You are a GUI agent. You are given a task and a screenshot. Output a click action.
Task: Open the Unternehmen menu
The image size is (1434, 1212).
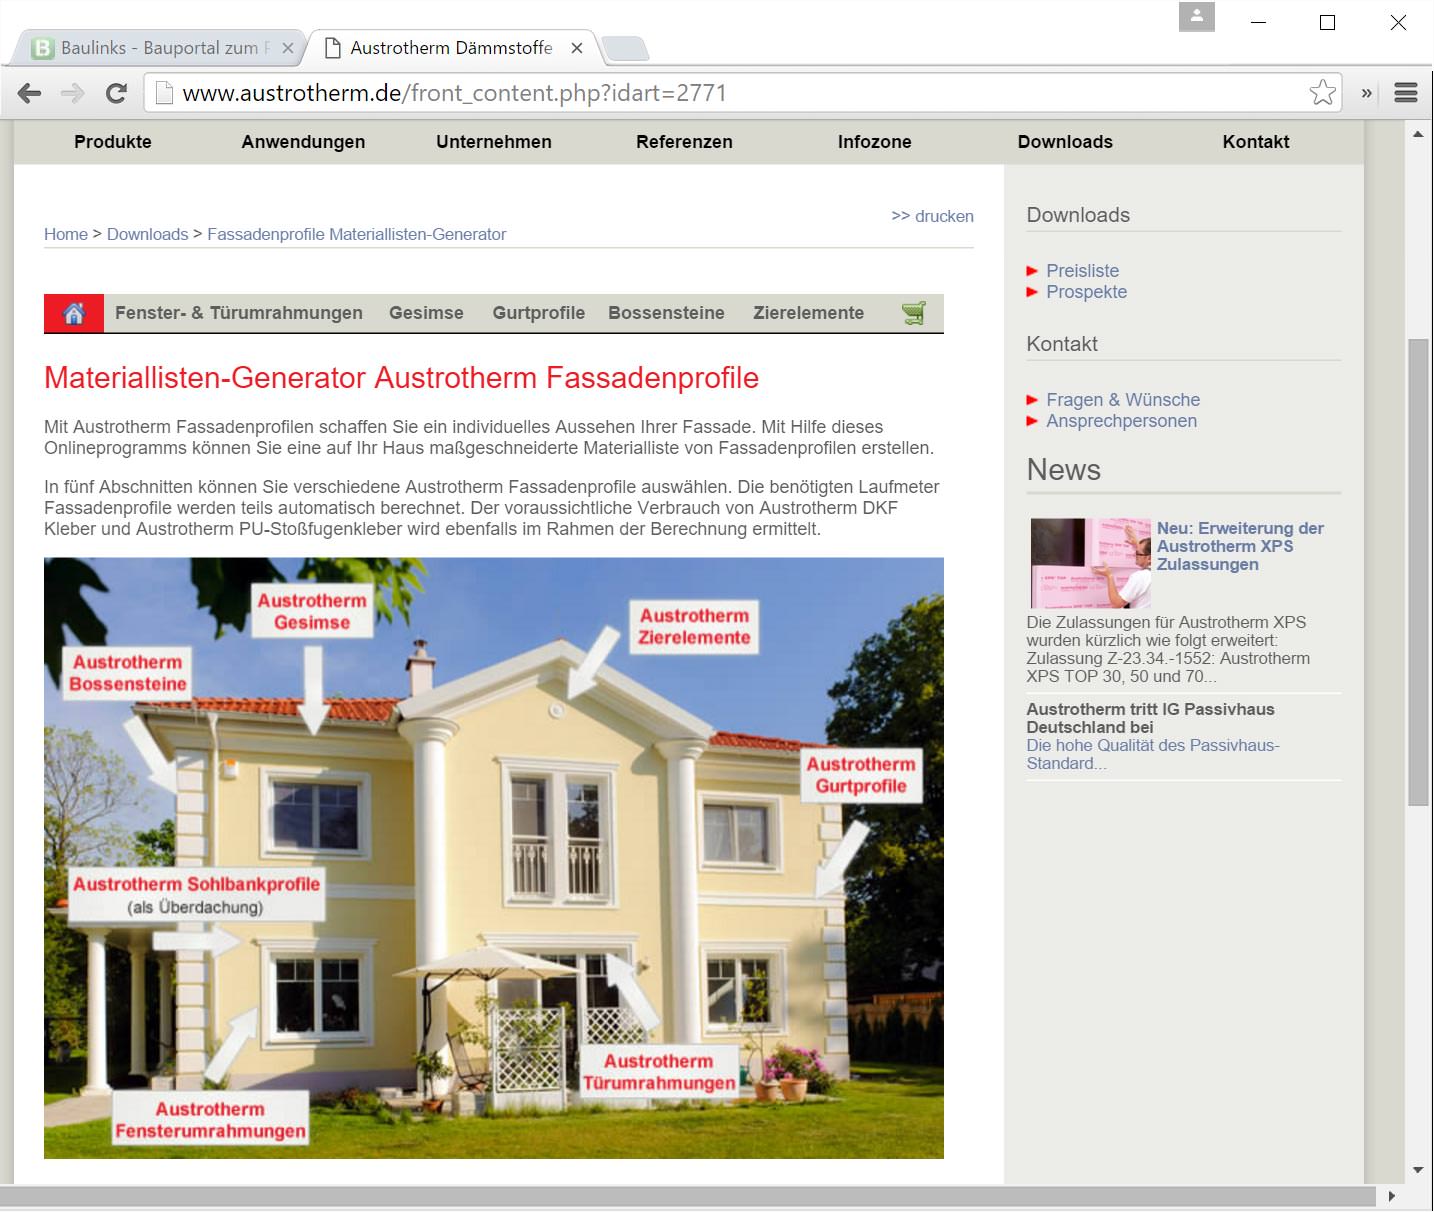click(494, 142)
